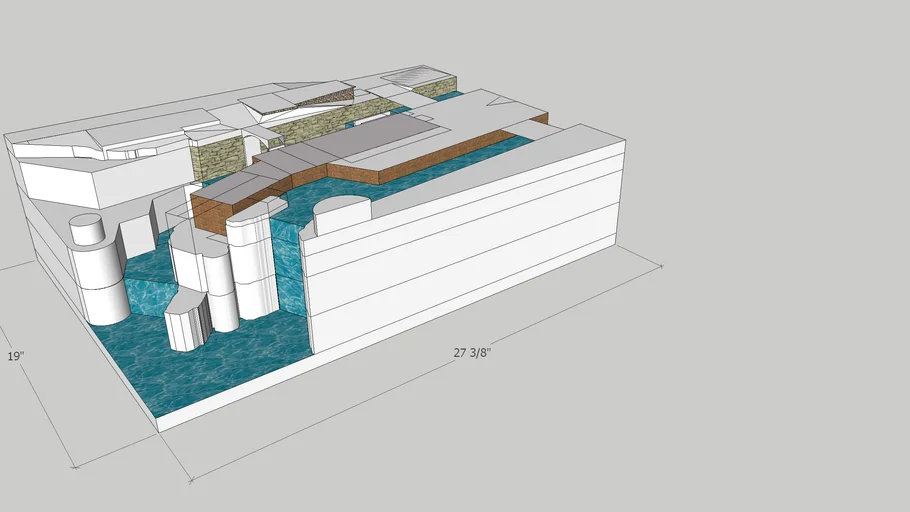910x512 pixels.
Task: Click the hatched roof panel at the back
Action: coord(420,76)
